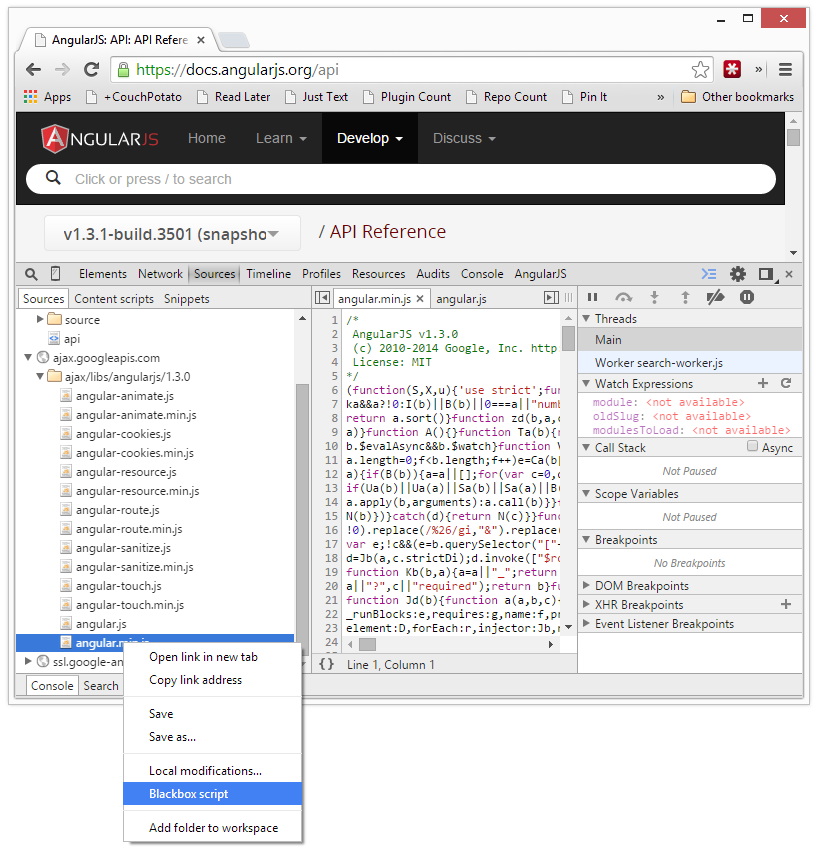817x850 pixels.
Task: Open the Snippets navigator tab
Action: 186,299
